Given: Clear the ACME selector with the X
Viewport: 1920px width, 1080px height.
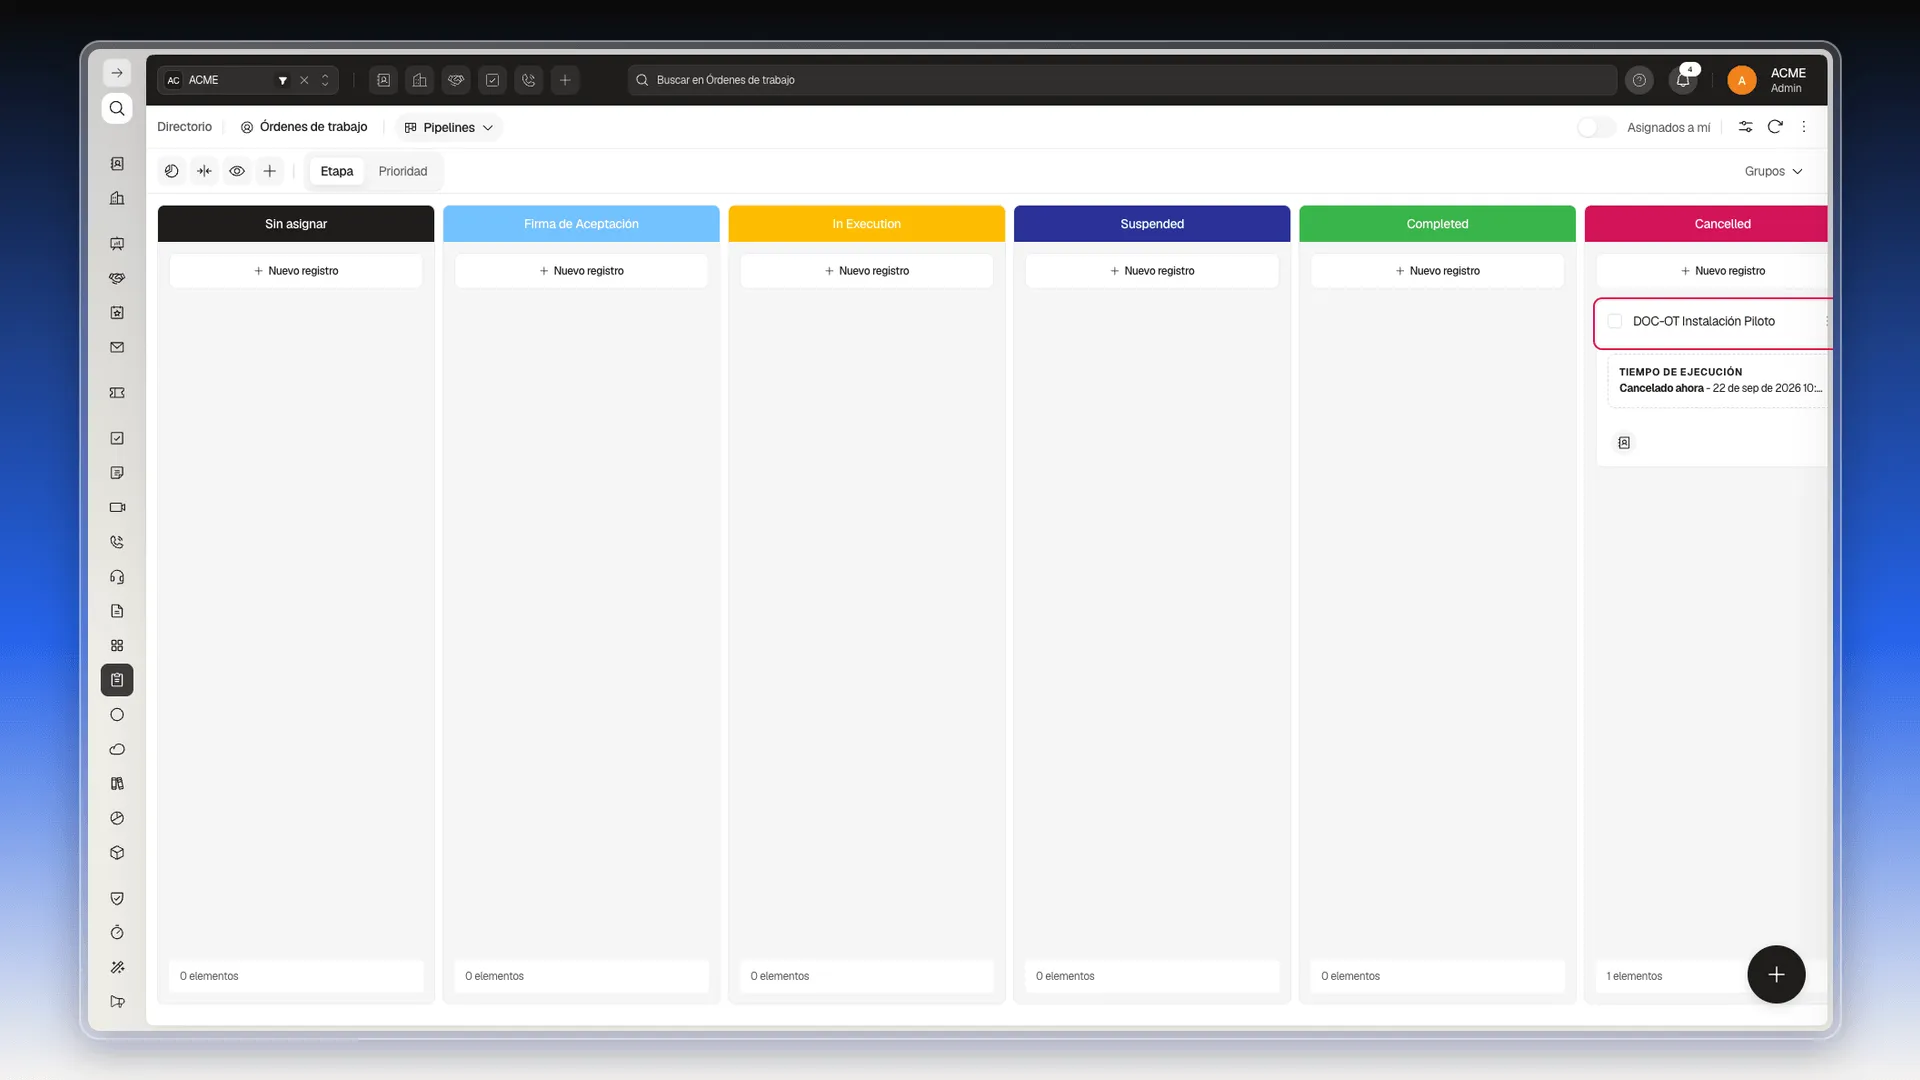Looking at the screenshot, I should 304,80.
